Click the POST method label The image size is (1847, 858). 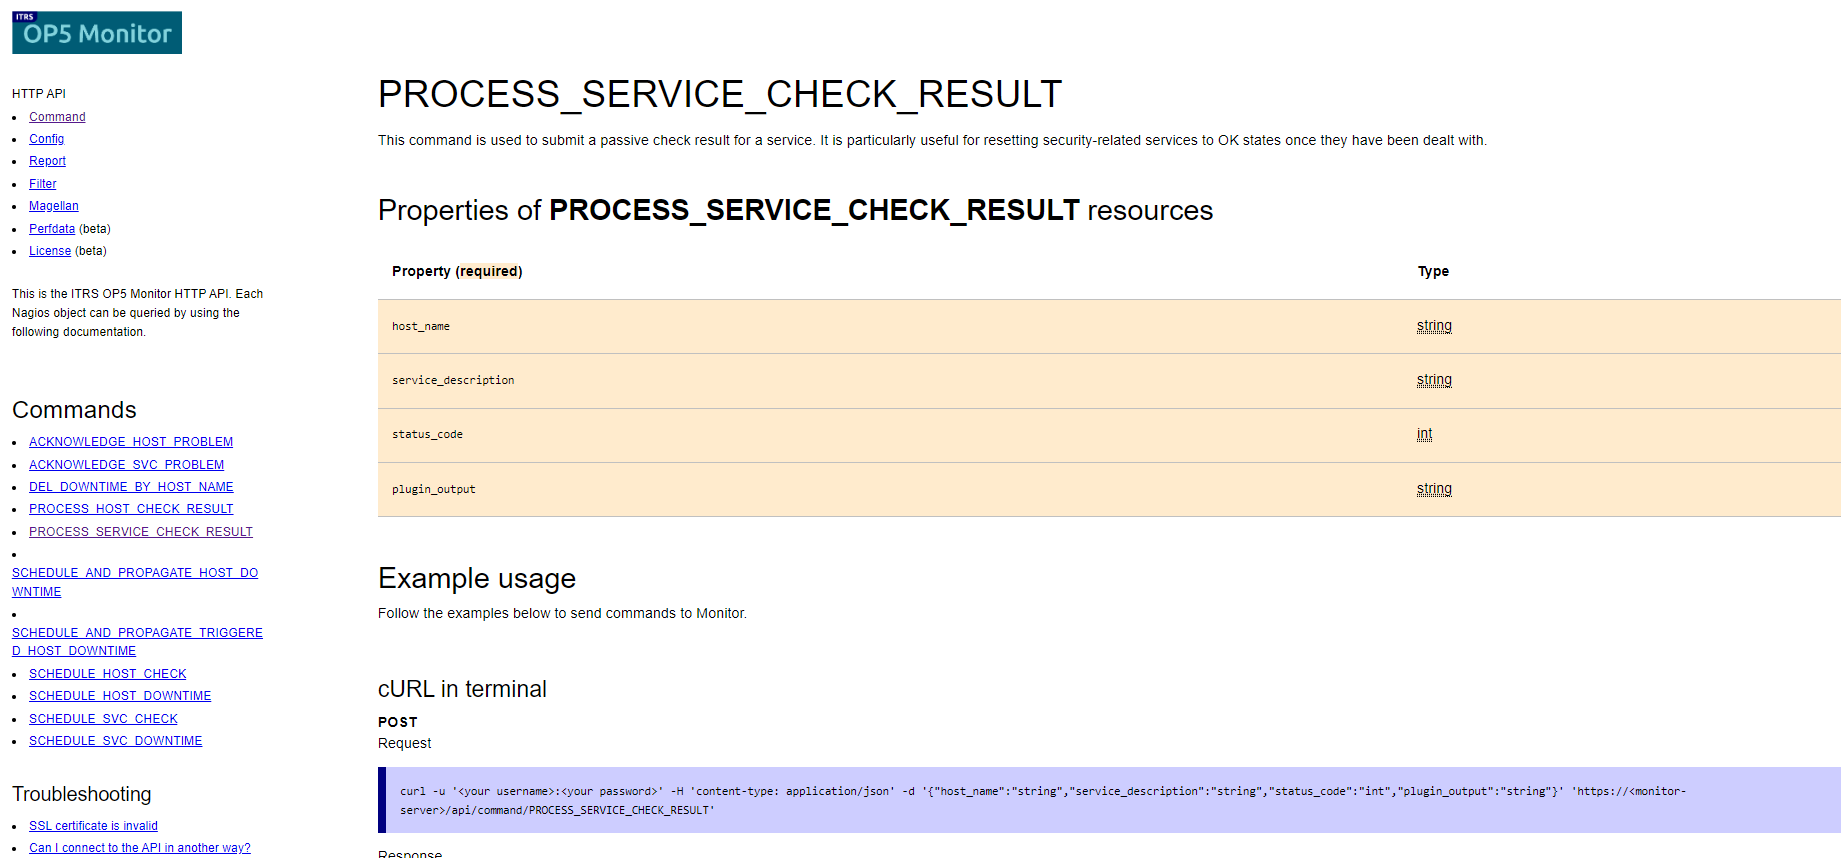coord(398,722)
